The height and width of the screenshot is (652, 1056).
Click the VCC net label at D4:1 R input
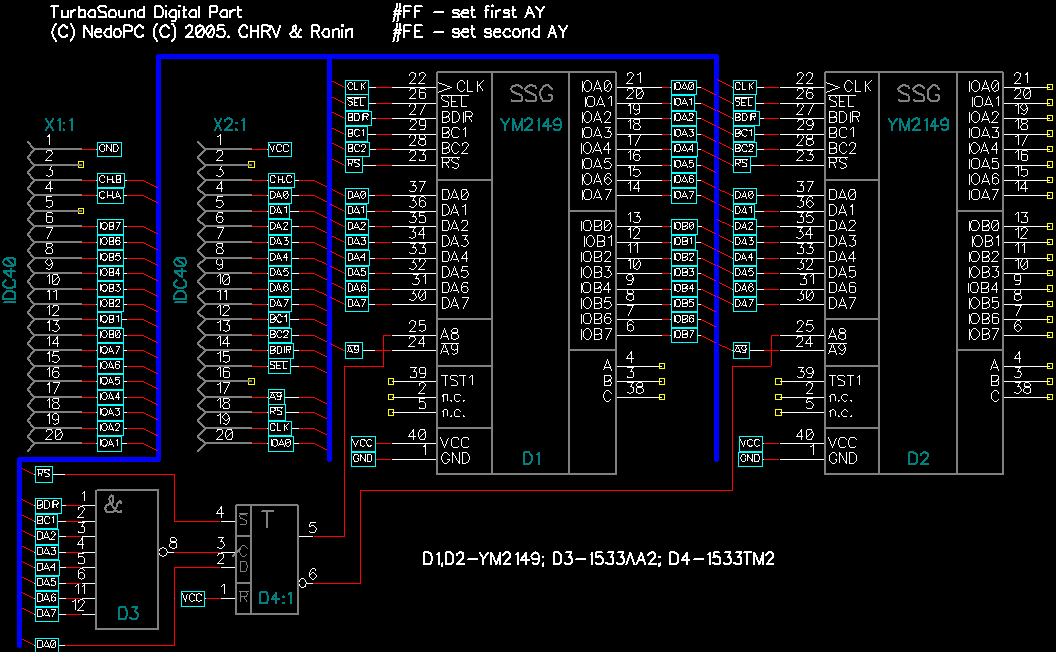coord(193,598)
